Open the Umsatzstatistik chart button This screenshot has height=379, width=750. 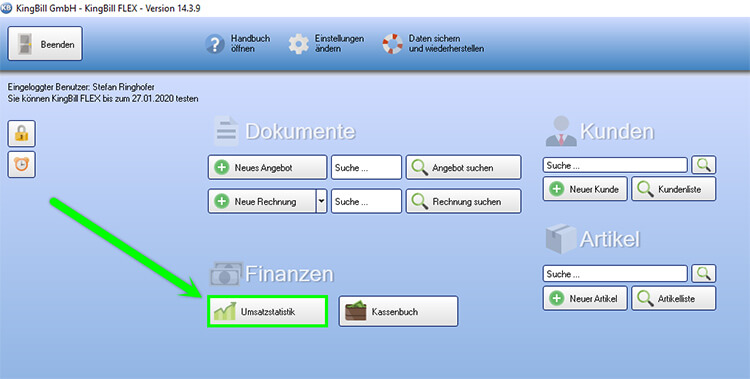point(268,312)
